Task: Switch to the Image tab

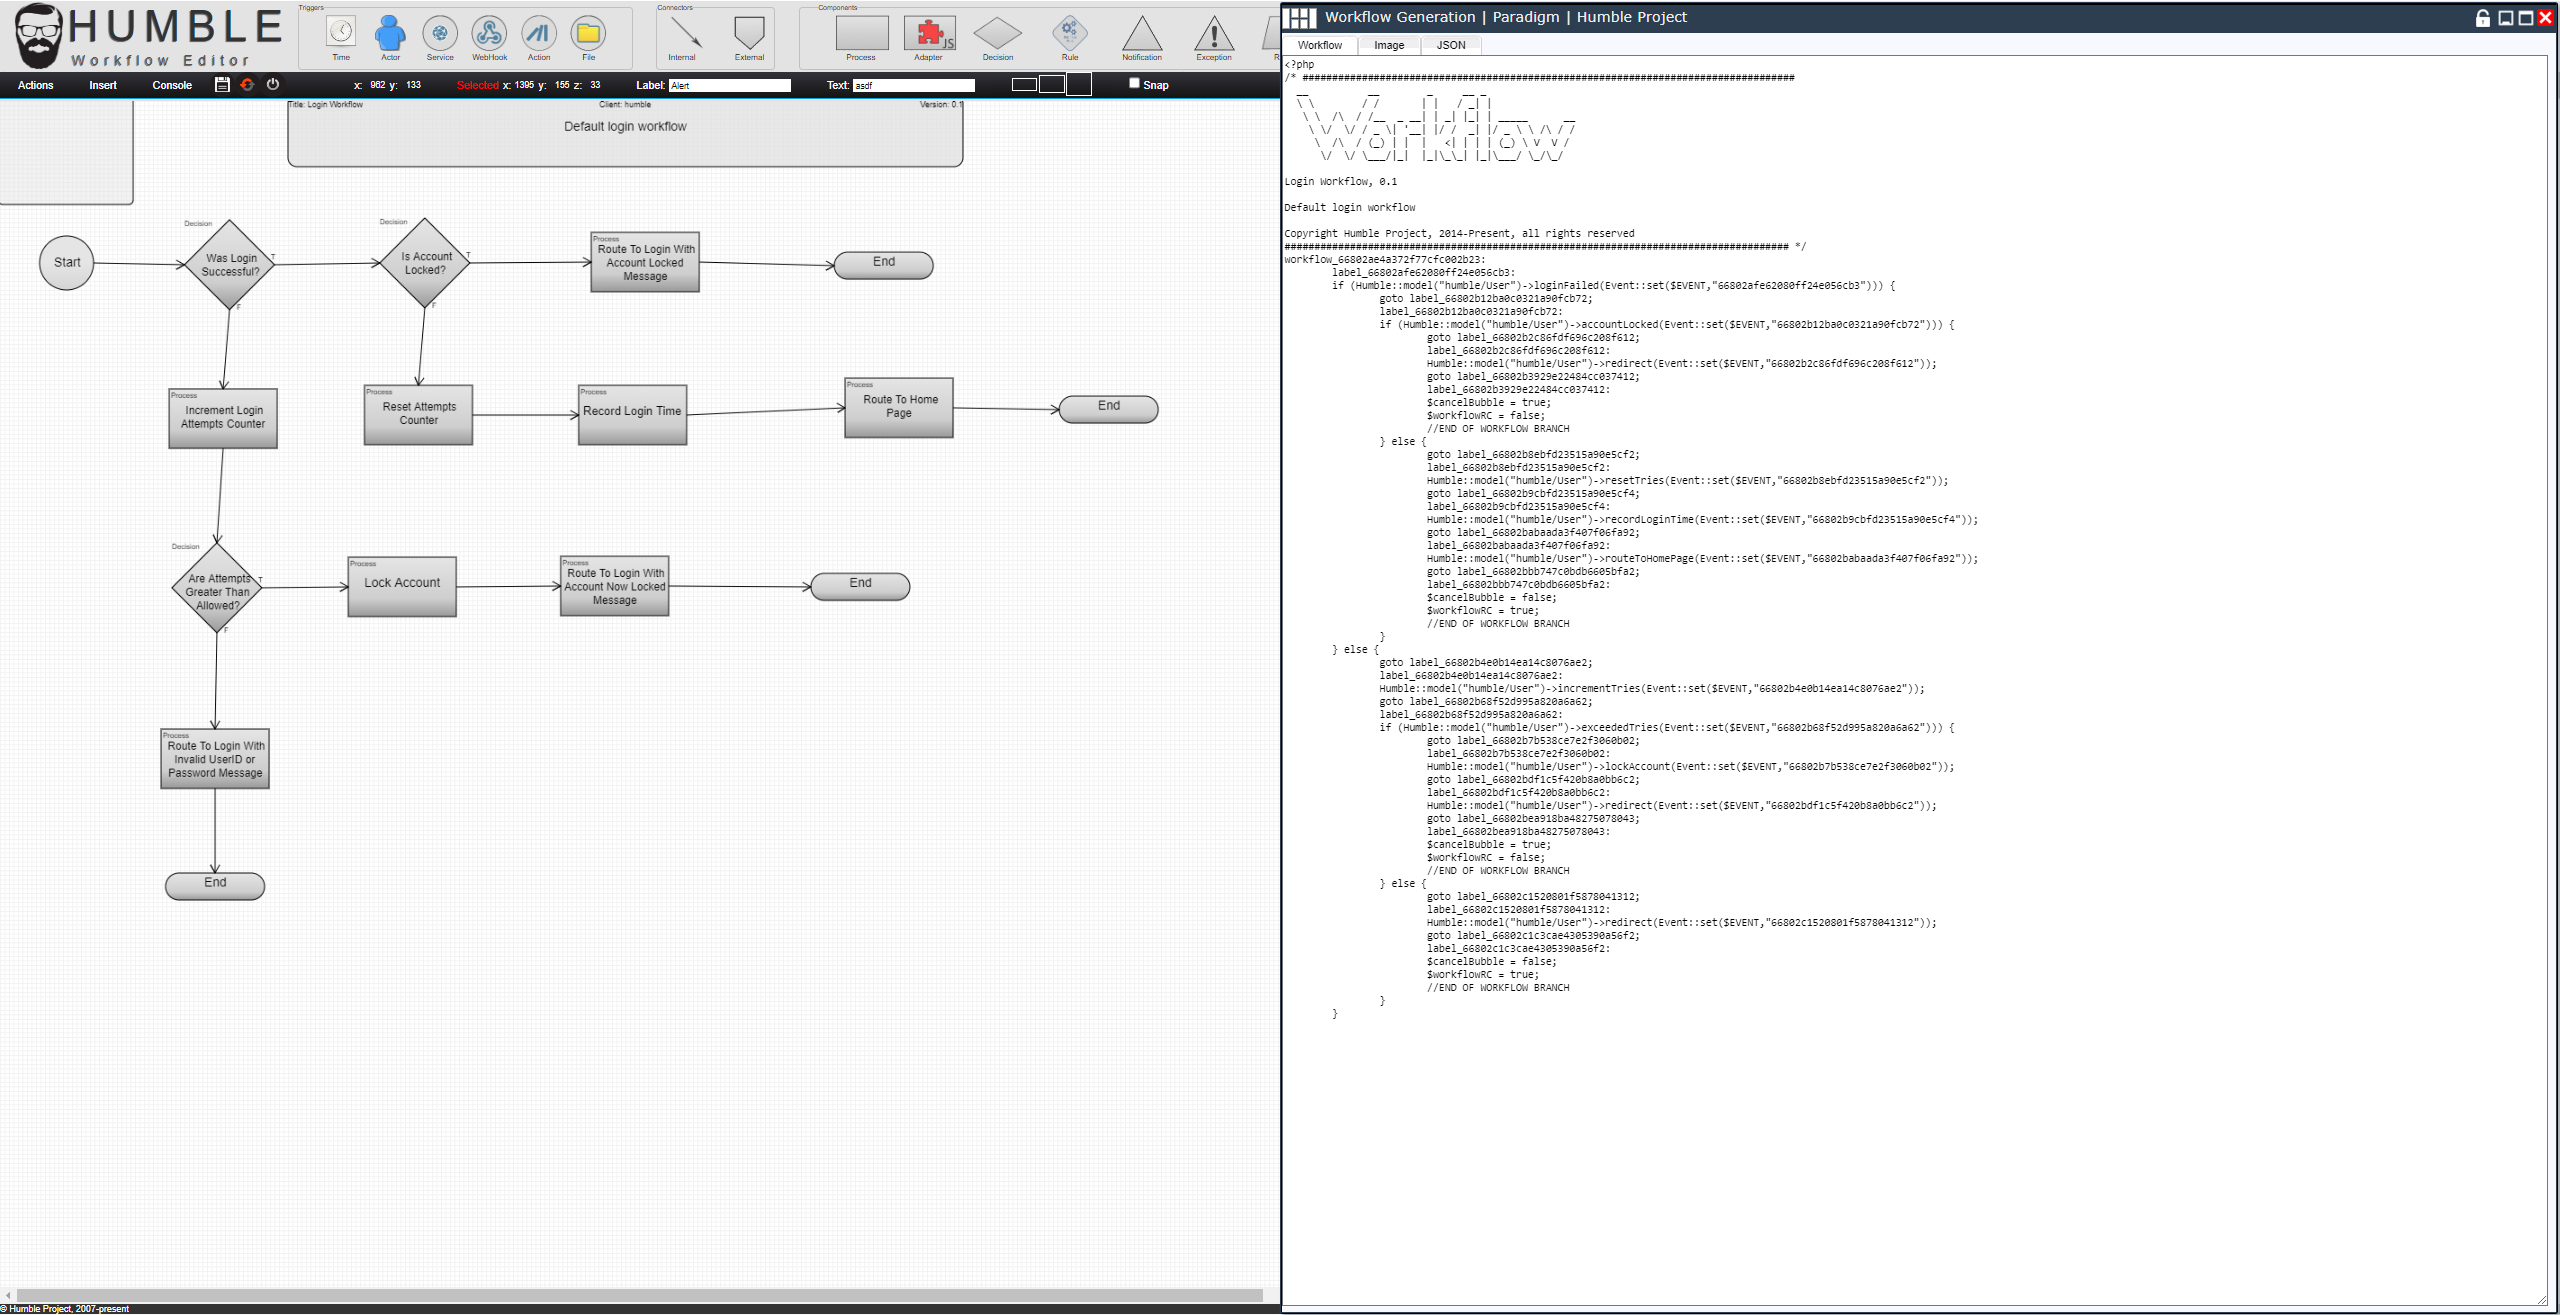Action: pos(1388,45)
